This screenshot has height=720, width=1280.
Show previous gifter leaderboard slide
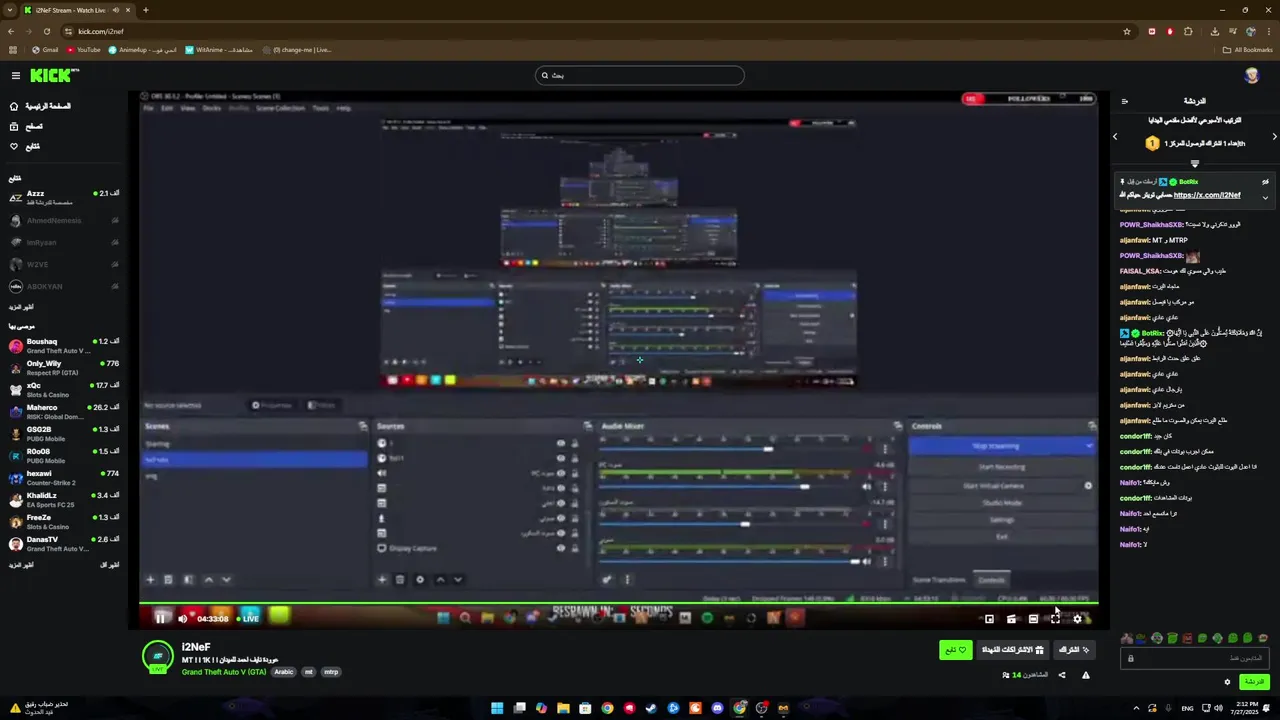point(1117,136)
